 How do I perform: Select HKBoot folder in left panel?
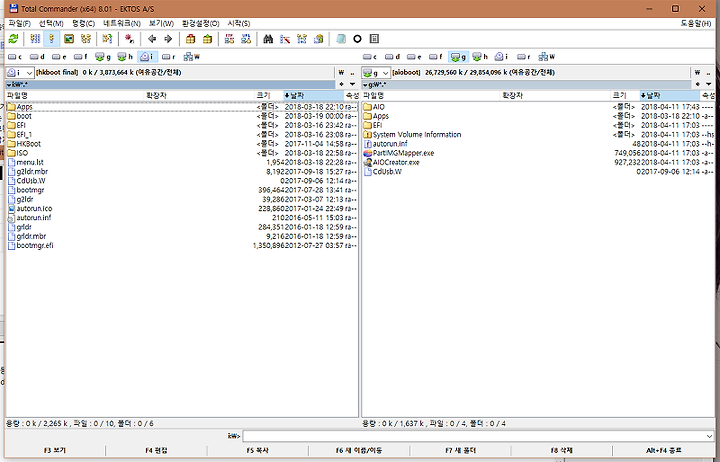pyautogui.click(x=182, y=144)
